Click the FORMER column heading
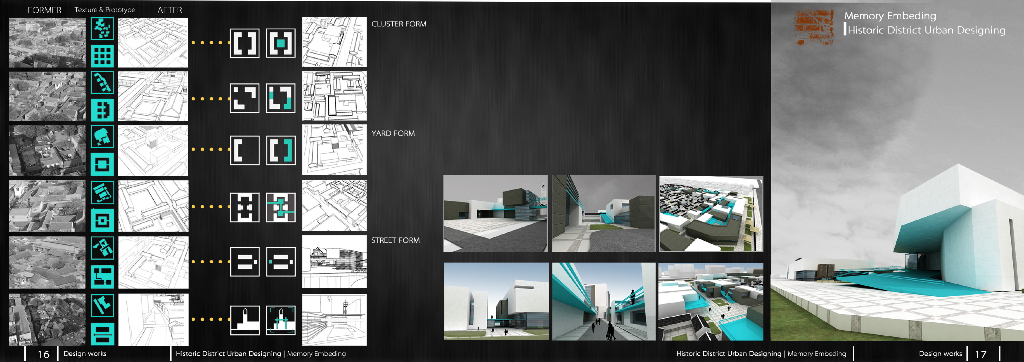Image resolution: width=1024 pixels, height=362 pixels. pos(44,10)
